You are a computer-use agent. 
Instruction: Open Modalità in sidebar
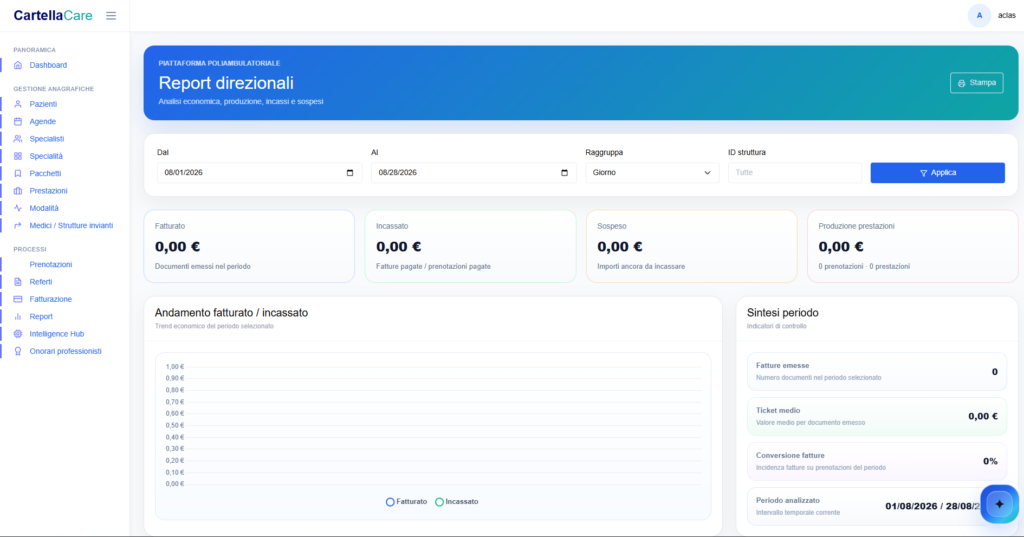[x=44, y=208]
